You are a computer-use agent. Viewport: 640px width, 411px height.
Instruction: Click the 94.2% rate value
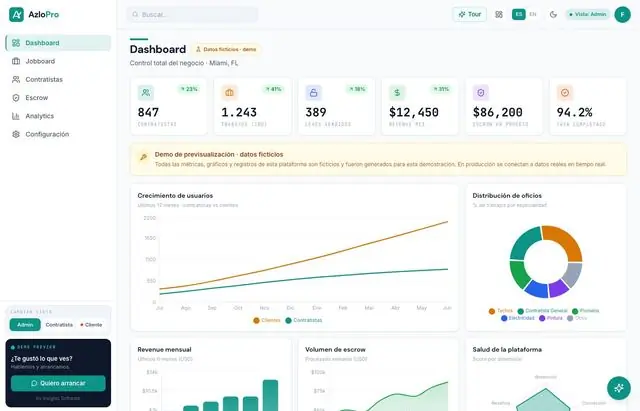574,112
